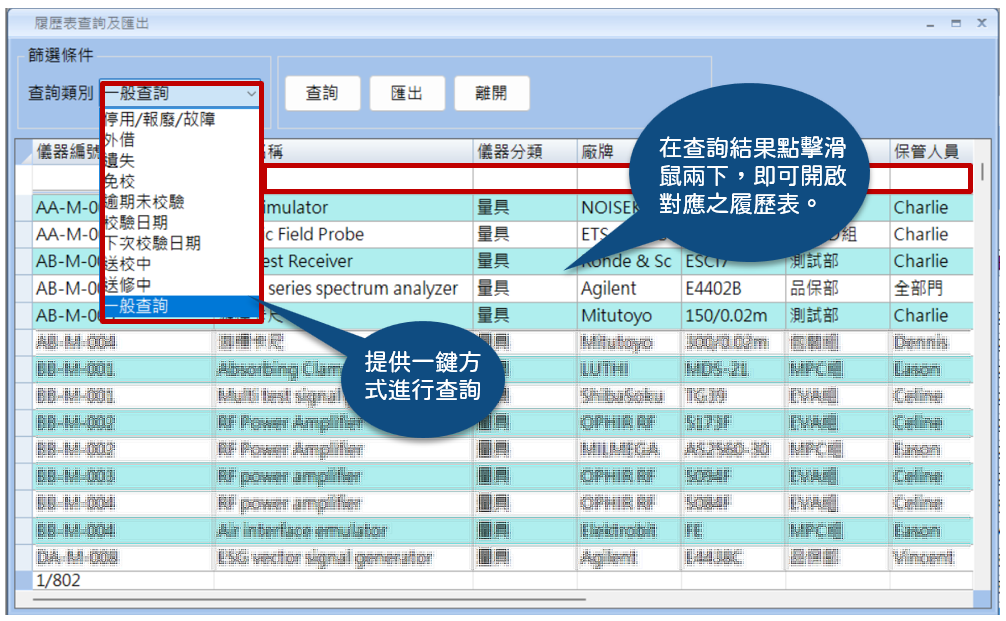Viewport: 1006px width, 621px height.
Task: Select 停用/報廢/故障 from dropdown list
Action: pos(160,119)
